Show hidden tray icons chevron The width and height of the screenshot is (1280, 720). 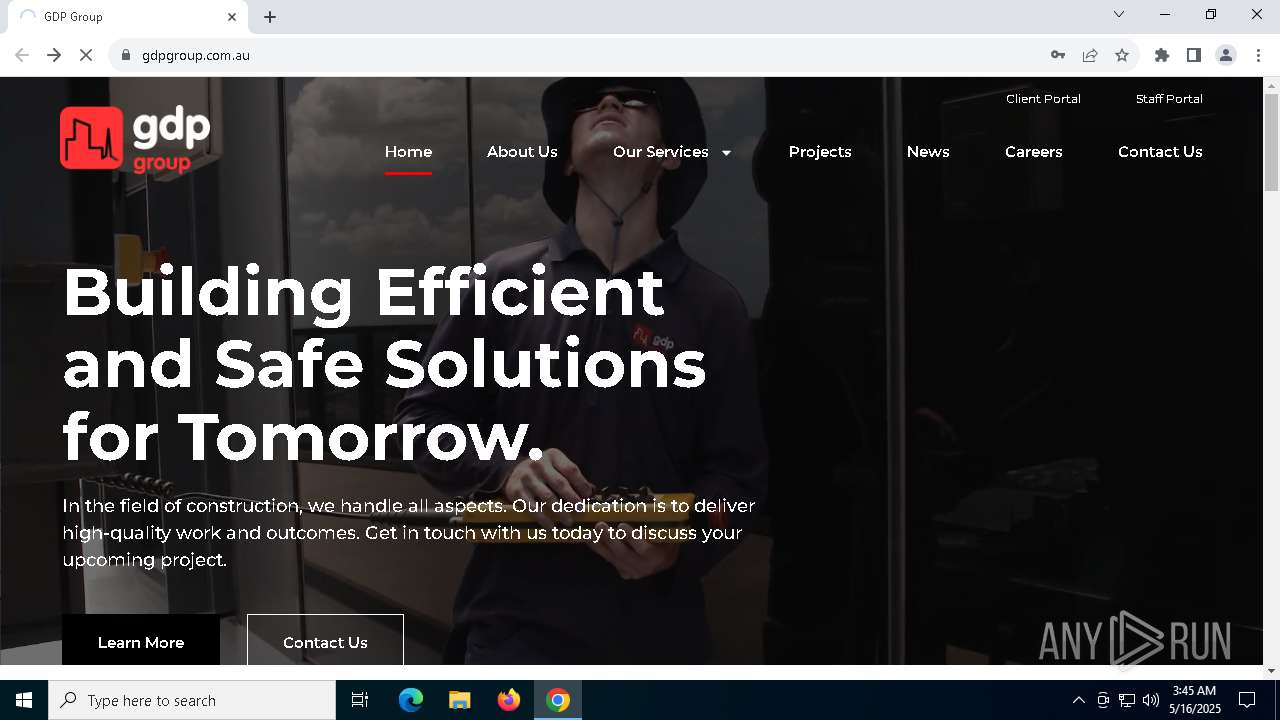click(x=1078, y=700)
